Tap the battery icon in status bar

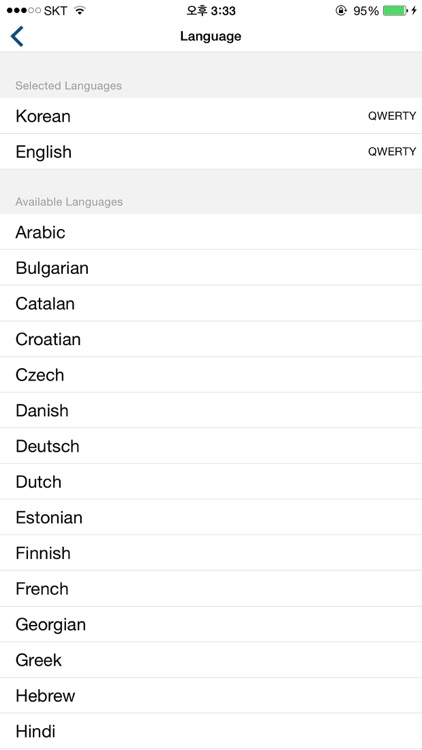pos(395,11)
